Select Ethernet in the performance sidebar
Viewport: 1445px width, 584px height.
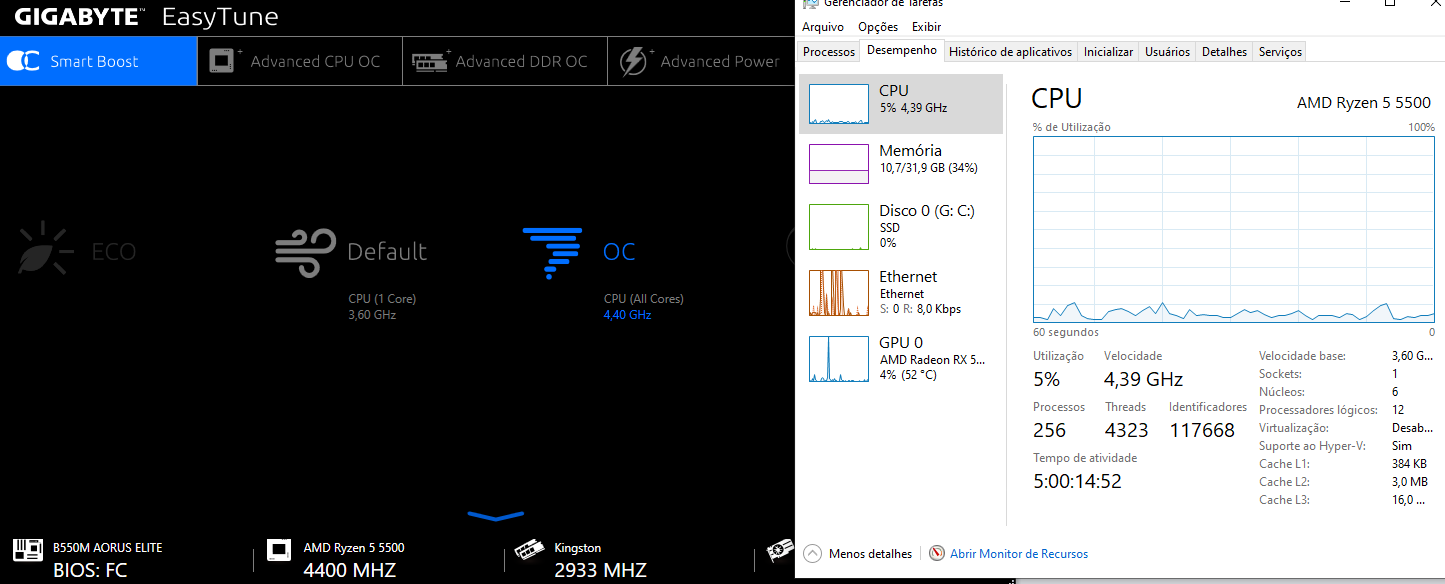(x=901, y=292)
